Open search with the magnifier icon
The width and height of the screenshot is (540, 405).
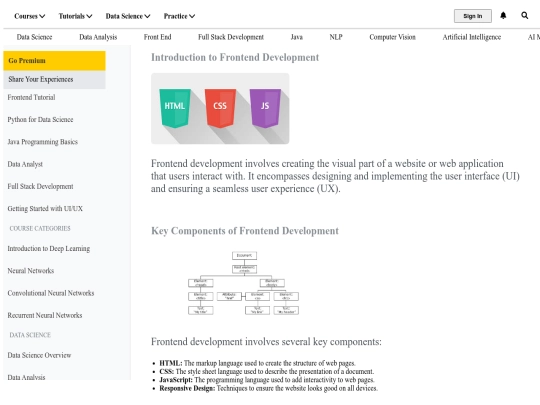pos(525,15)
